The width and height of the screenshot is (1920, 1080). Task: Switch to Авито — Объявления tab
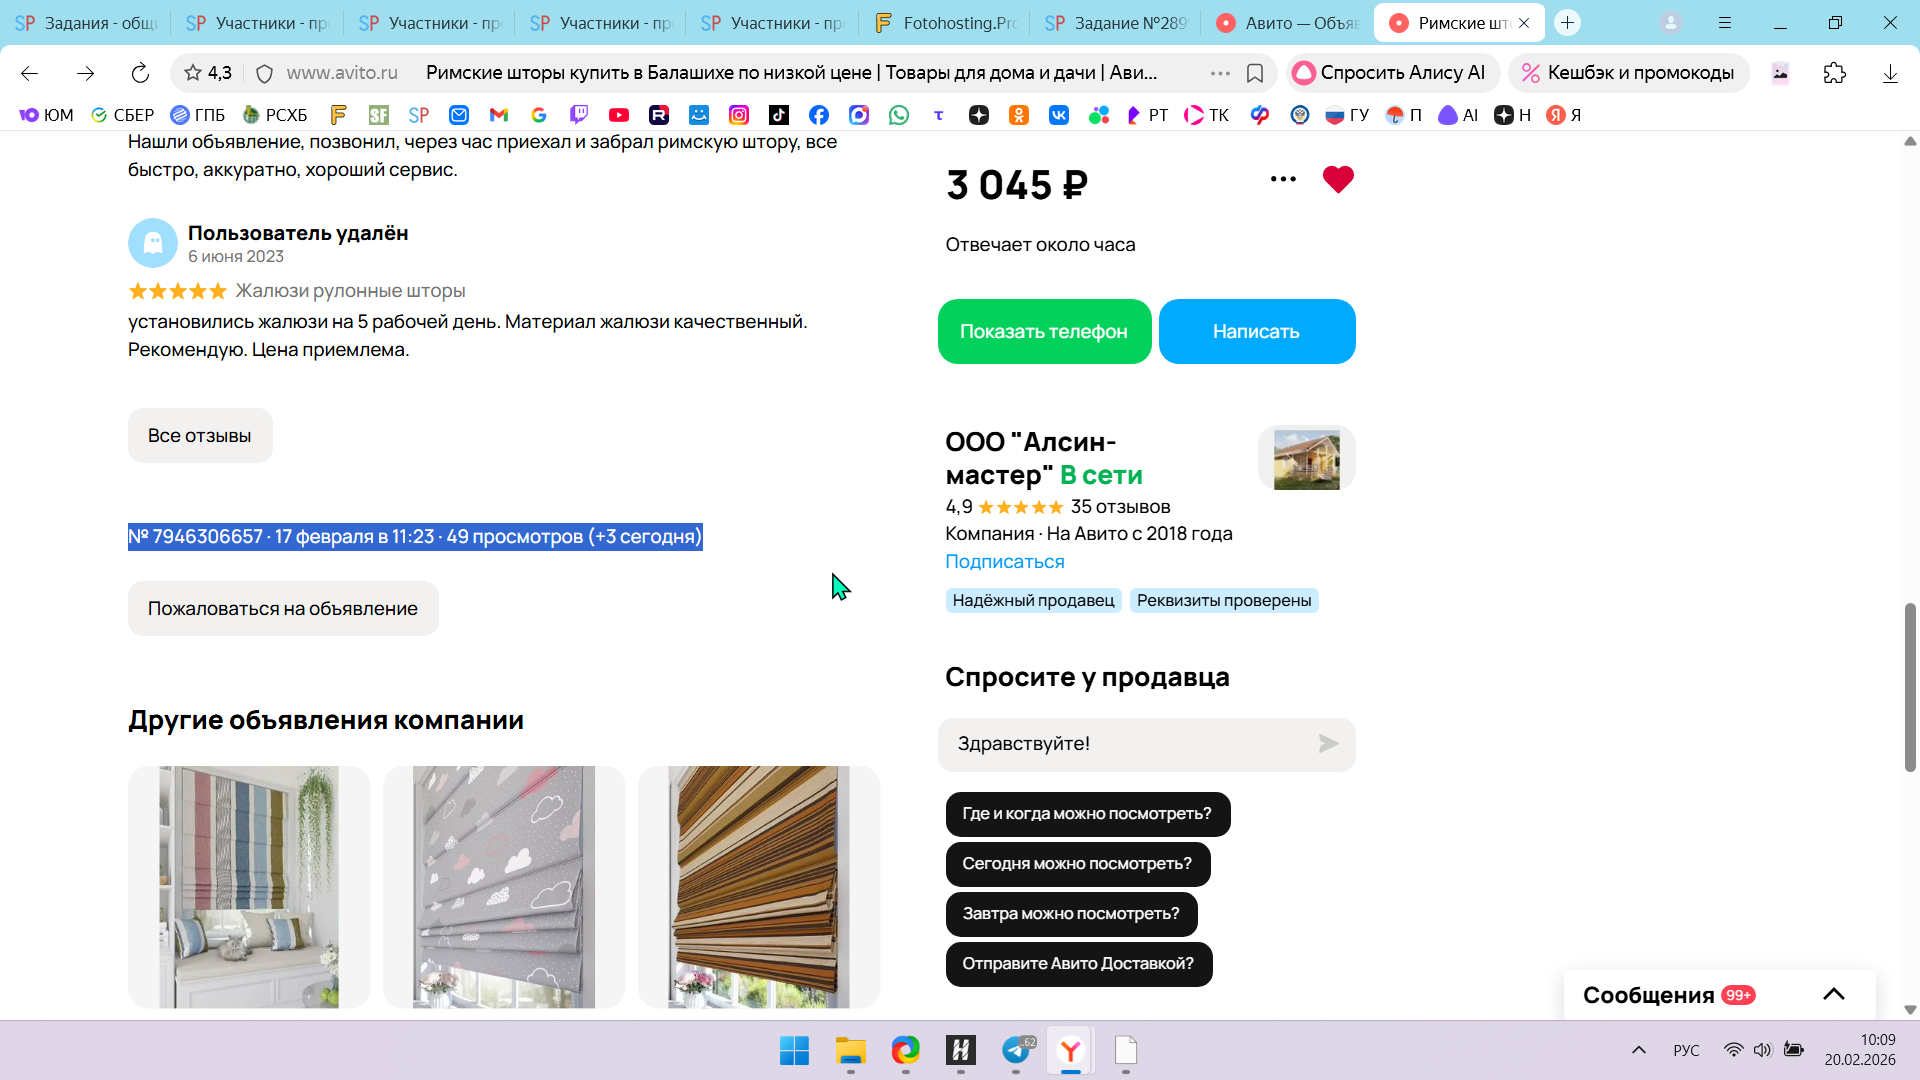point(1288,23)
